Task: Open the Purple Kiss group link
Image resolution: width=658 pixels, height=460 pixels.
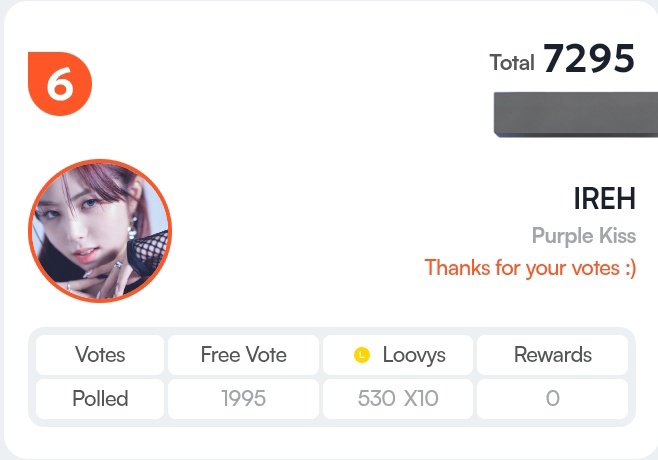Action: tap(584, 235)
